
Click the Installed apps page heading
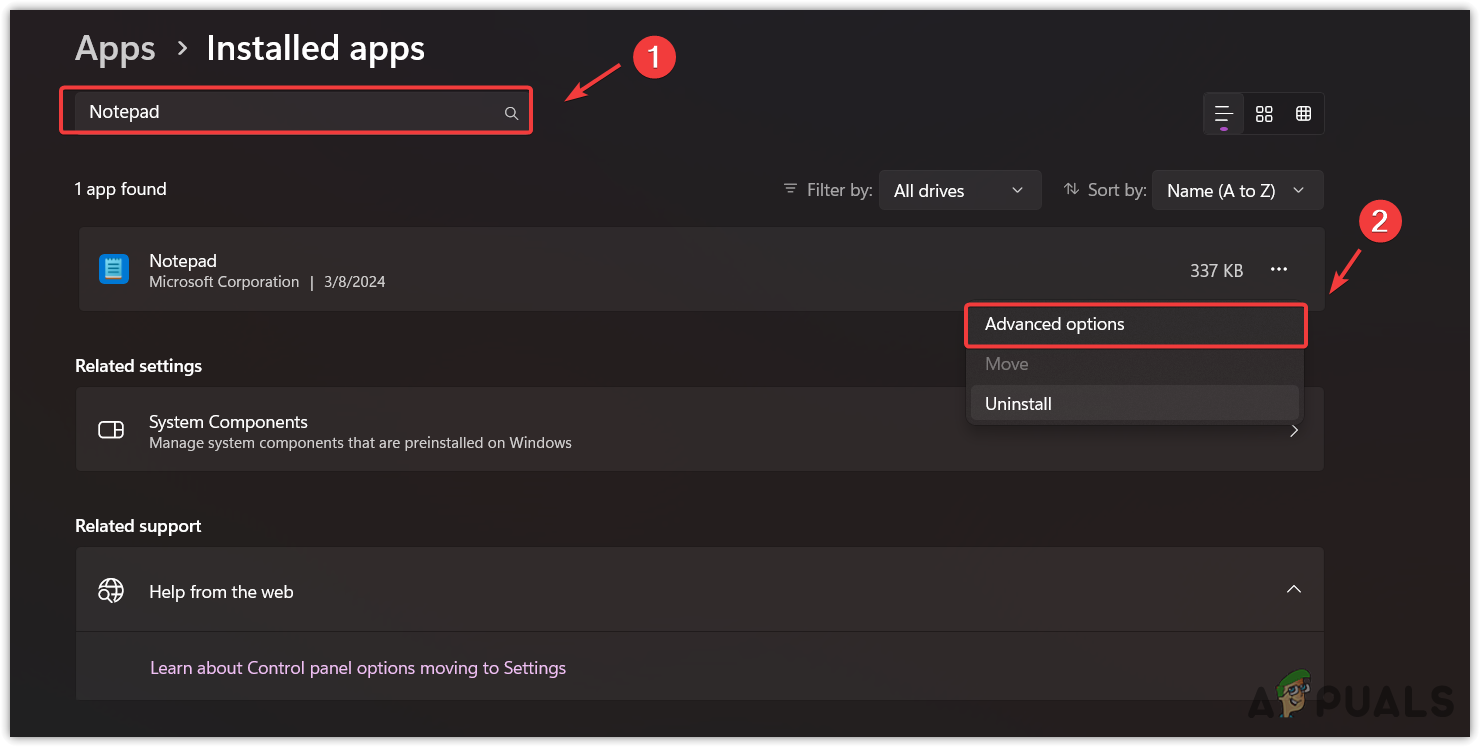pos(315,48)
